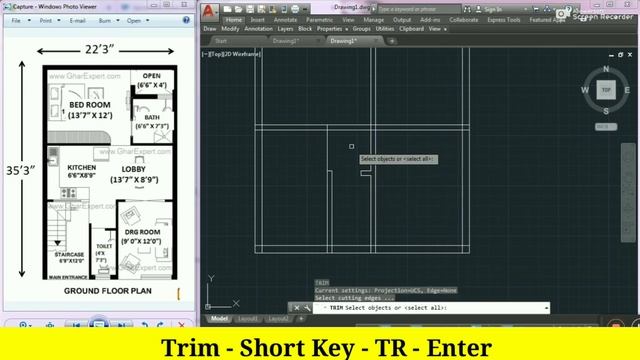Screen dimensions: 640x360
Task: Expand the Annotation ribbon panel
Action: (x=258, y=29)
